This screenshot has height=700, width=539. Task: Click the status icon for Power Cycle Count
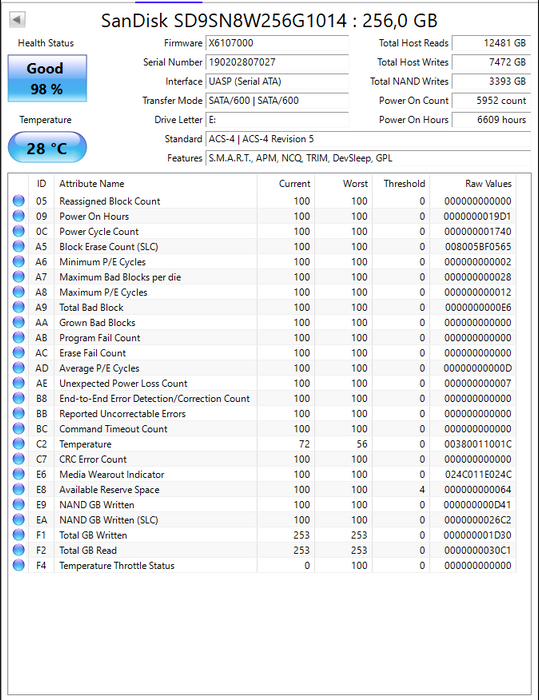(19, 231)
